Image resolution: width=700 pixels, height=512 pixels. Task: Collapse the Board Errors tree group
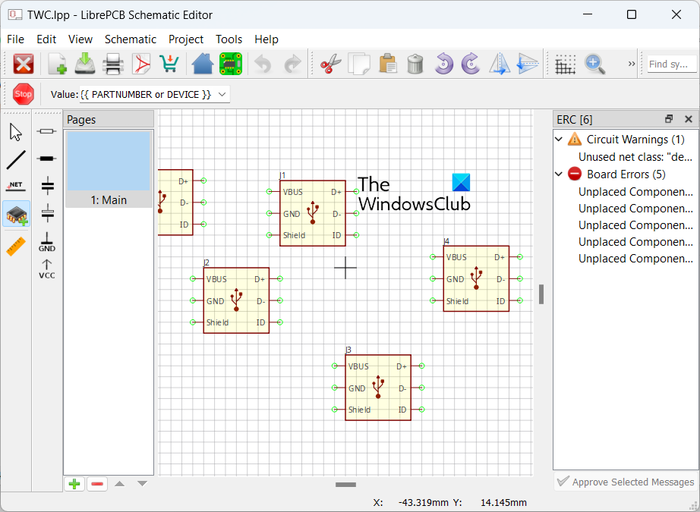tap(560, 174)
